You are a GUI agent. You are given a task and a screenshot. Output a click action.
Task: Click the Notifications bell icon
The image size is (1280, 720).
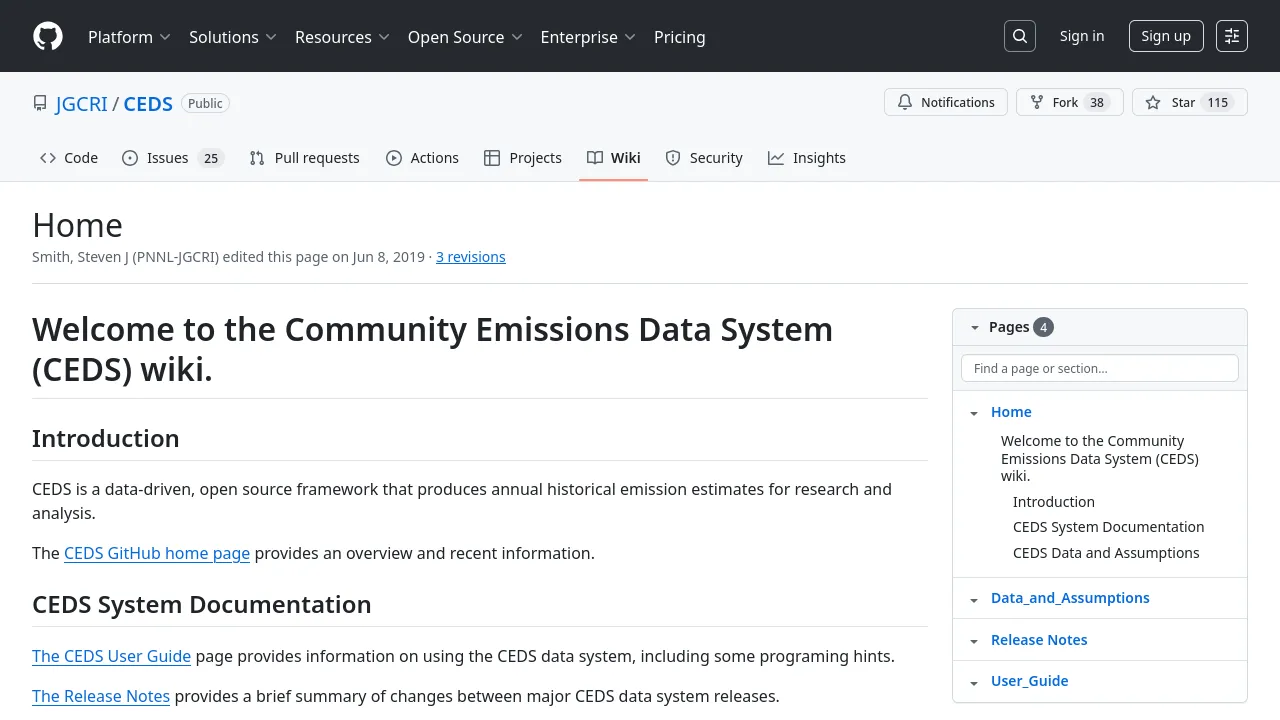point(905,102)
